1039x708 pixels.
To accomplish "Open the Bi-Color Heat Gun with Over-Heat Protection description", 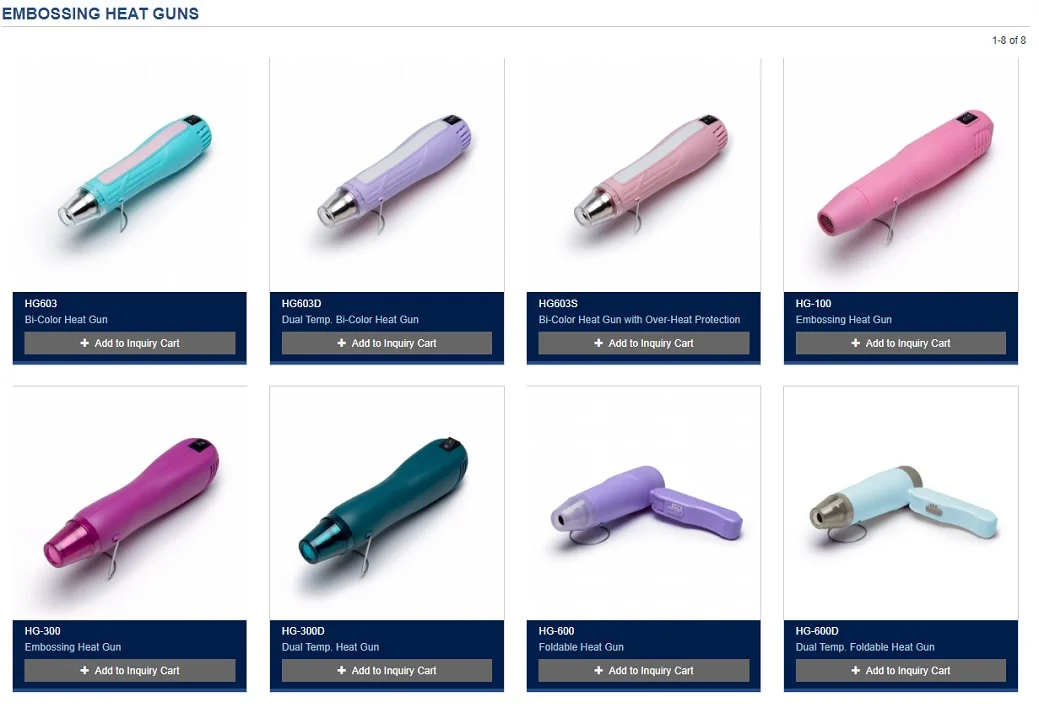I will (639, 320).
